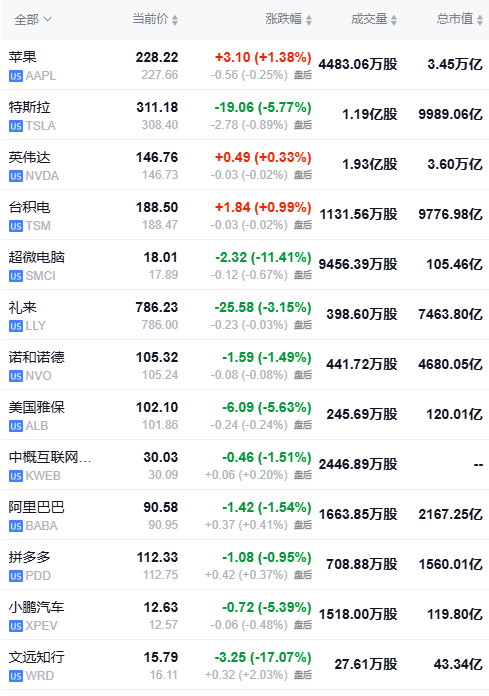This screenshot has height=696, width=489.
Task: Sort by 总市值 column arrows
Action: pos(480,20)
